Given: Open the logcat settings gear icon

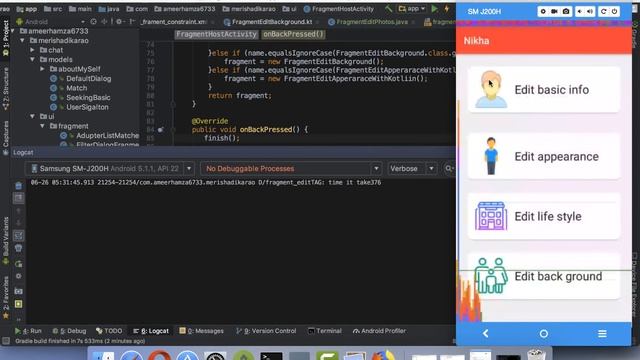Looking at the screenshot, I should click(x=18, y=276).
